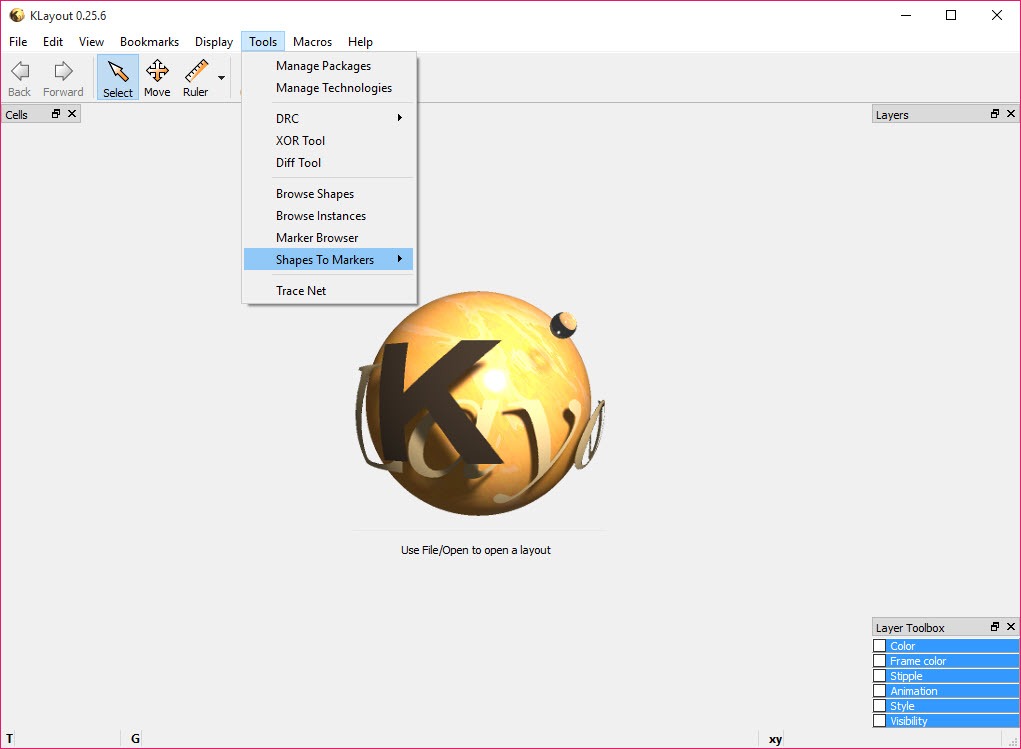Tick the Visibility checkbox
Image resolution: width=1021 pixels, height=749 pixels.
880,720
